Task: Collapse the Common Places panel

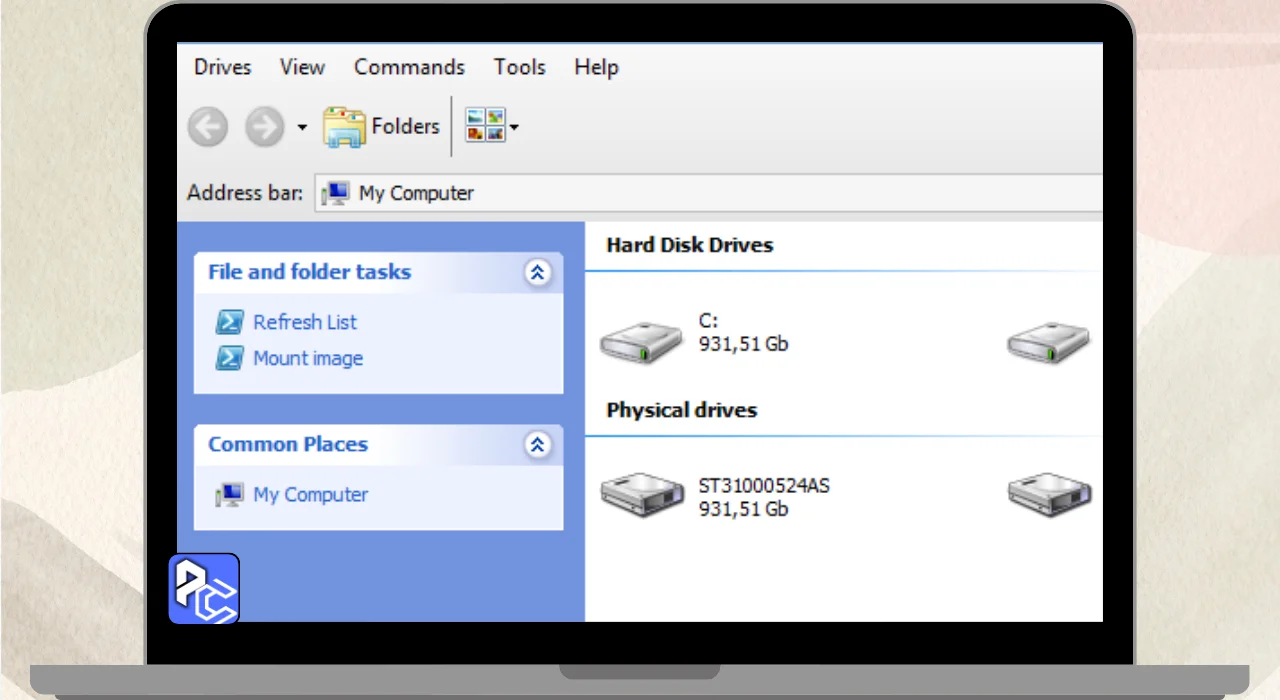Action: (538, 445)
